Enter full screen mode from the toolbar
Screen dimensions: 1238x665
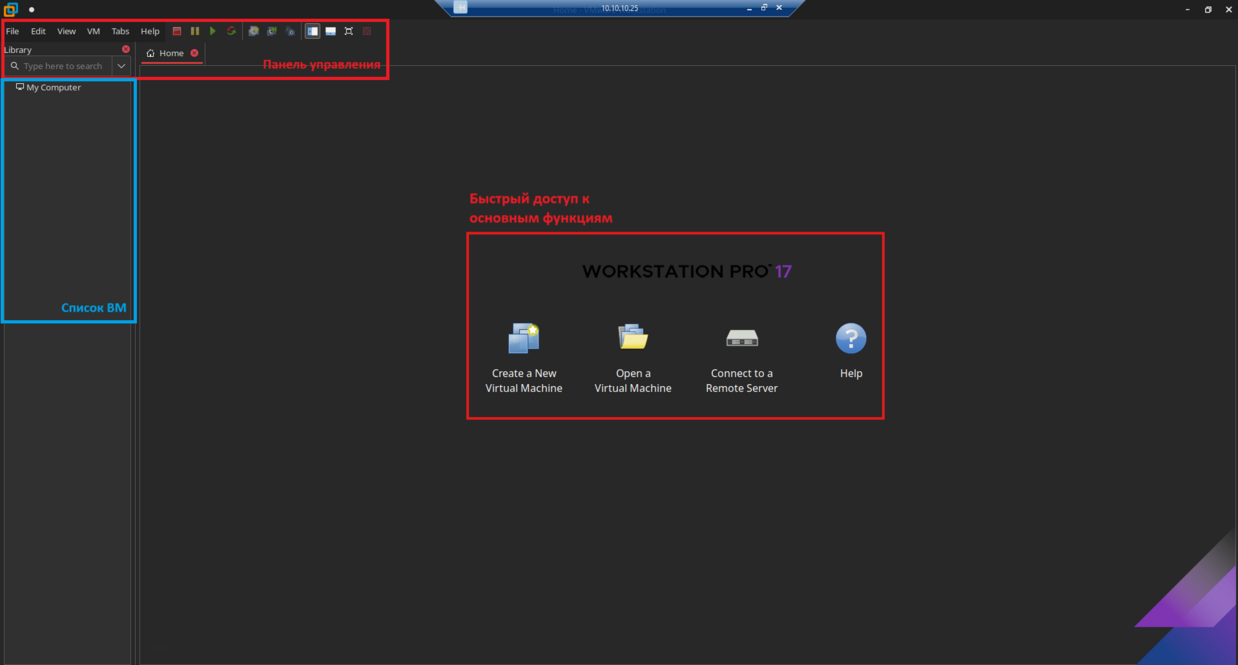click(349, 31)
